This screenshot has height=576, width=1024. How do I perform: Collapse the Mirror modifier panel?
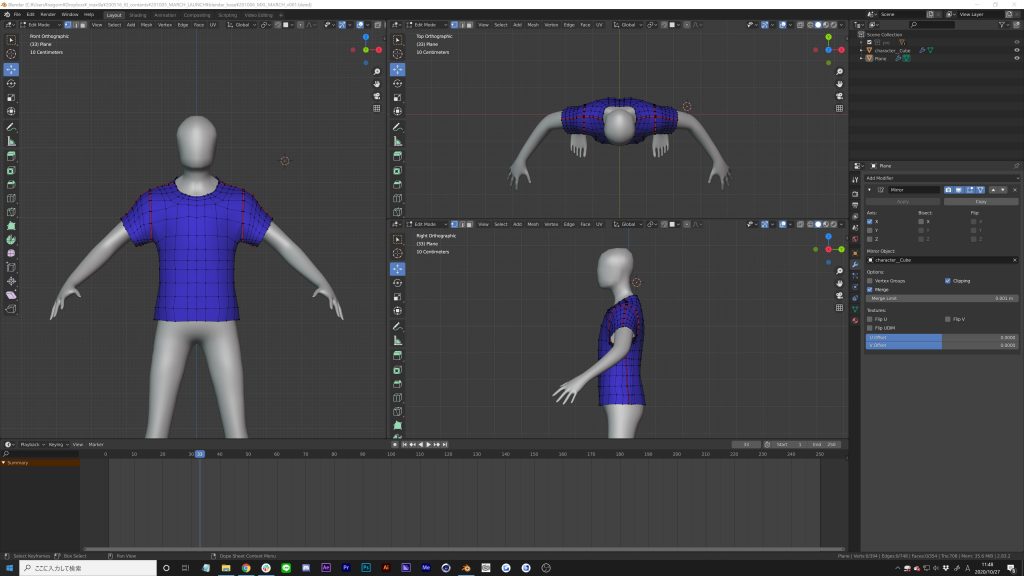[869, 189]
